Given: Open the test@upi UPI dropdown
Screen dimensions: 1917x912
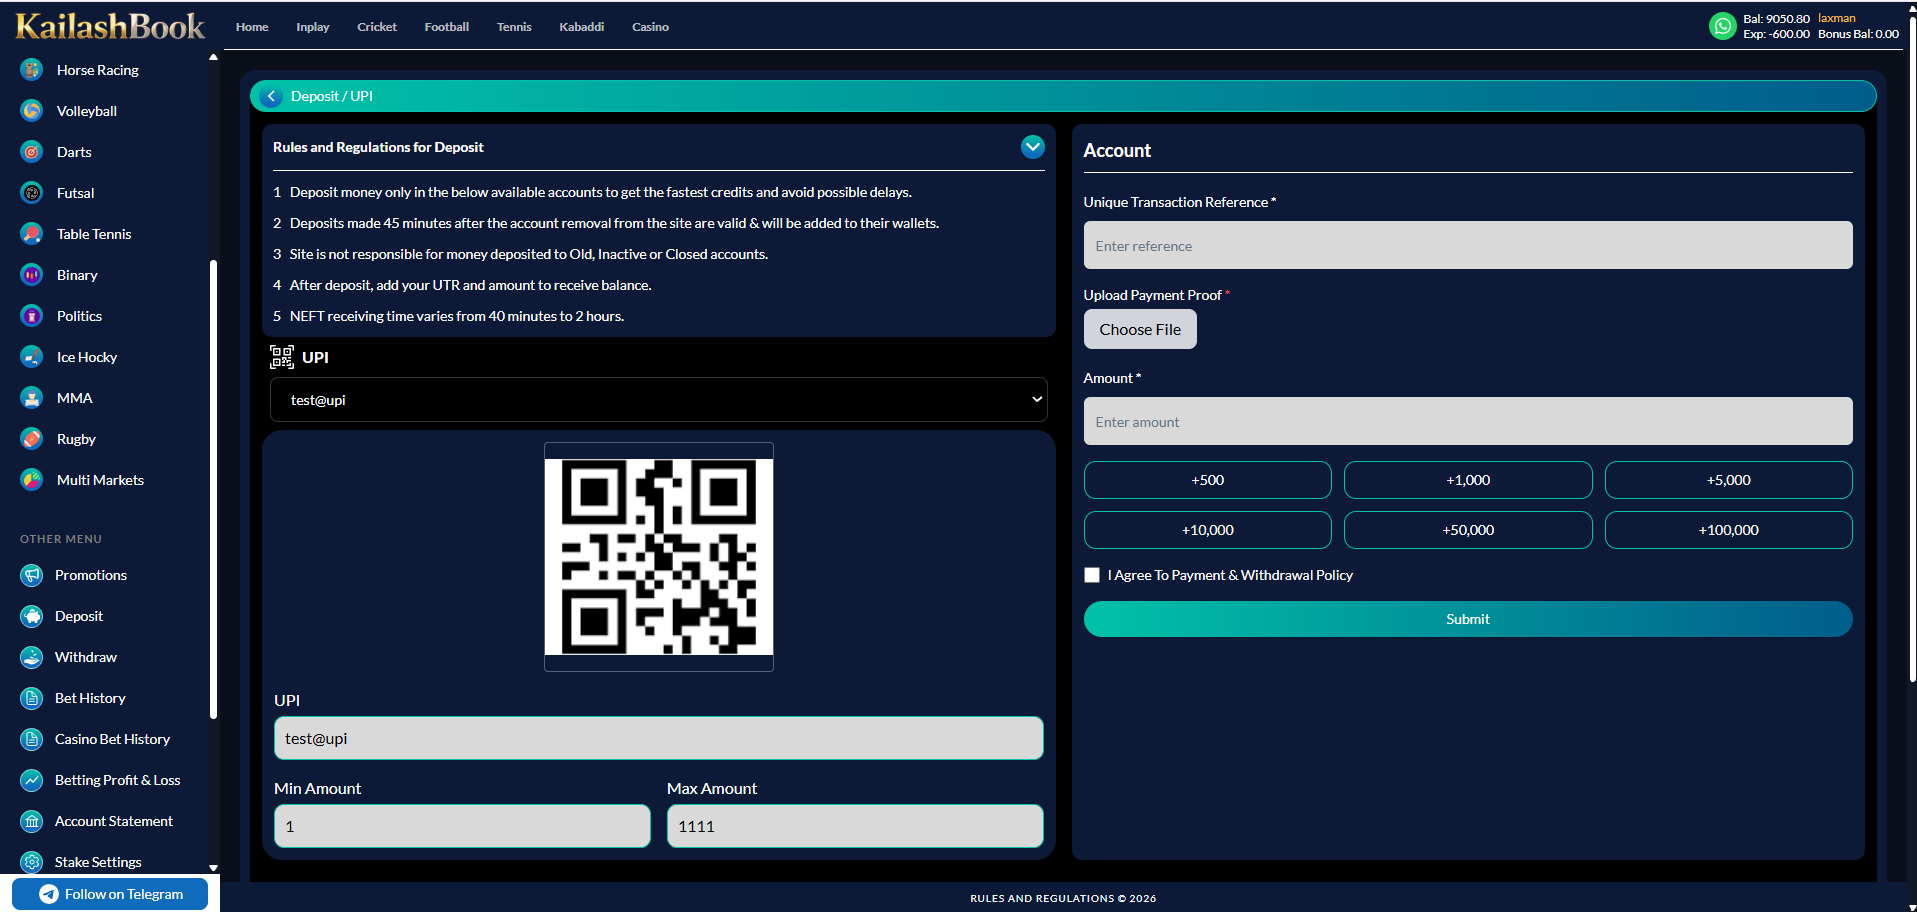Looking at the screenshot, I should click(x=659, y=400).
